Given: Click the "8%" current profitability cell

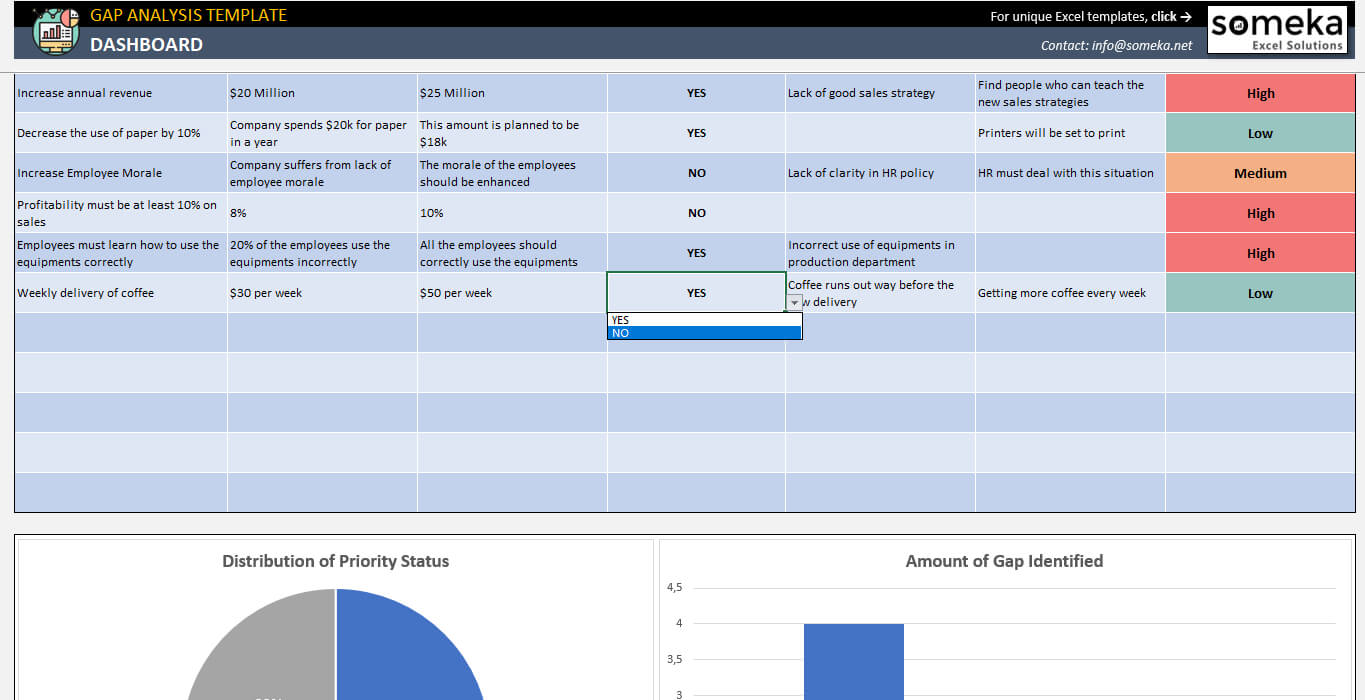Looking at the screenshot, I should 322,213.
